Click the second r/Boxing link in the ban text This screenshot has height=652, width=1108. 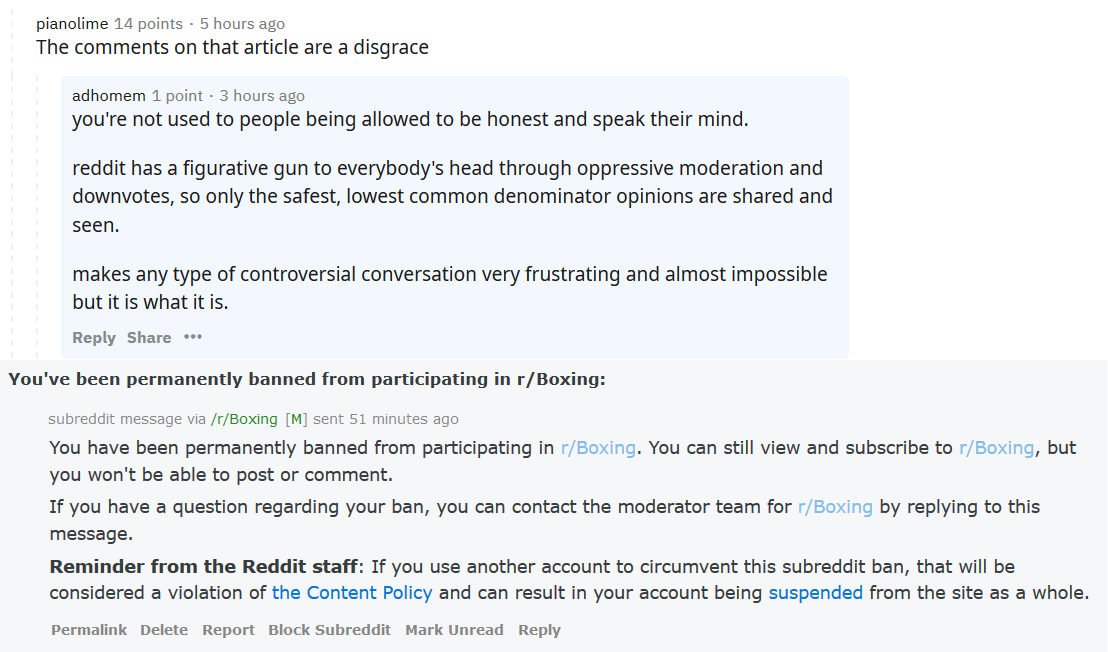(x=994, y=447)
